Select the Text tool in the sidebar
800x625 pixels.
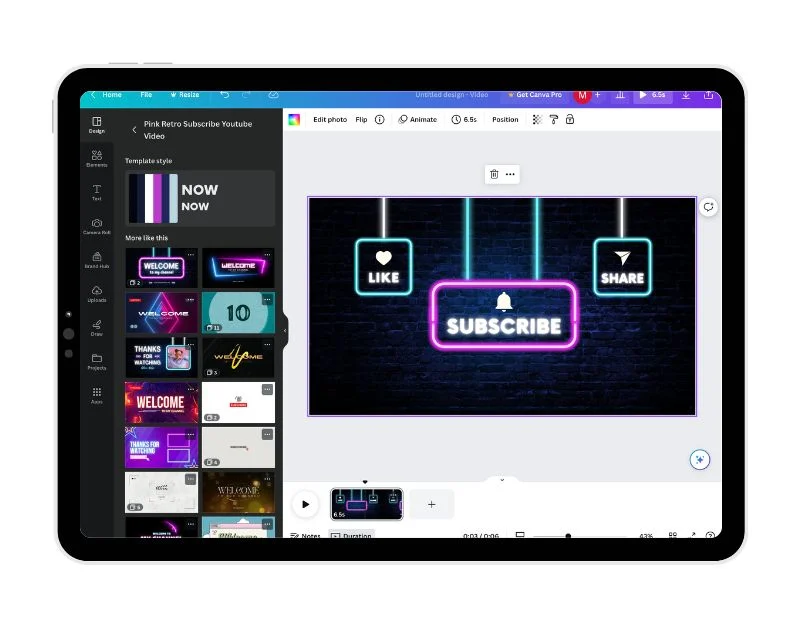point(97,192)
